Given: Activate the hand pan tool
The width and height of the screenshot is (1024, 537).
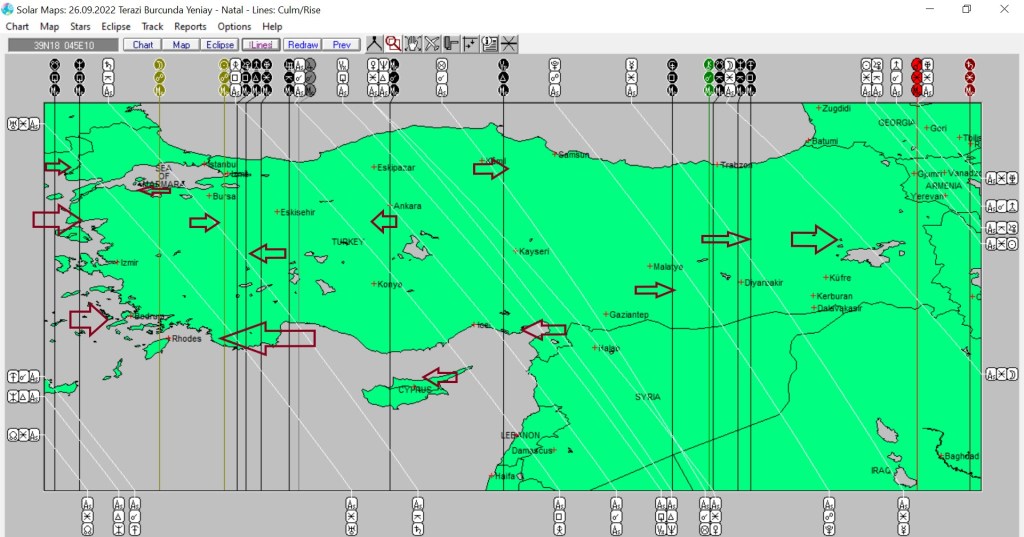Looking at the screenshot, I should [x=412, y=44].
